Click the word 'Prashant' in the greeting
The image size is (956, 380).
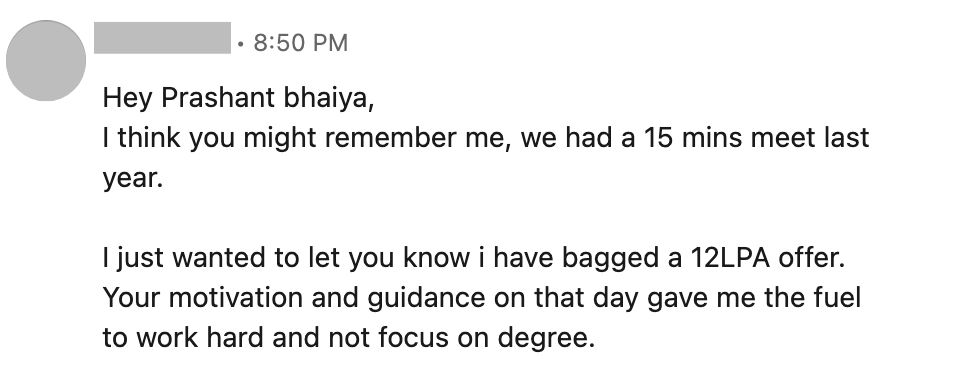click(218, 99)
